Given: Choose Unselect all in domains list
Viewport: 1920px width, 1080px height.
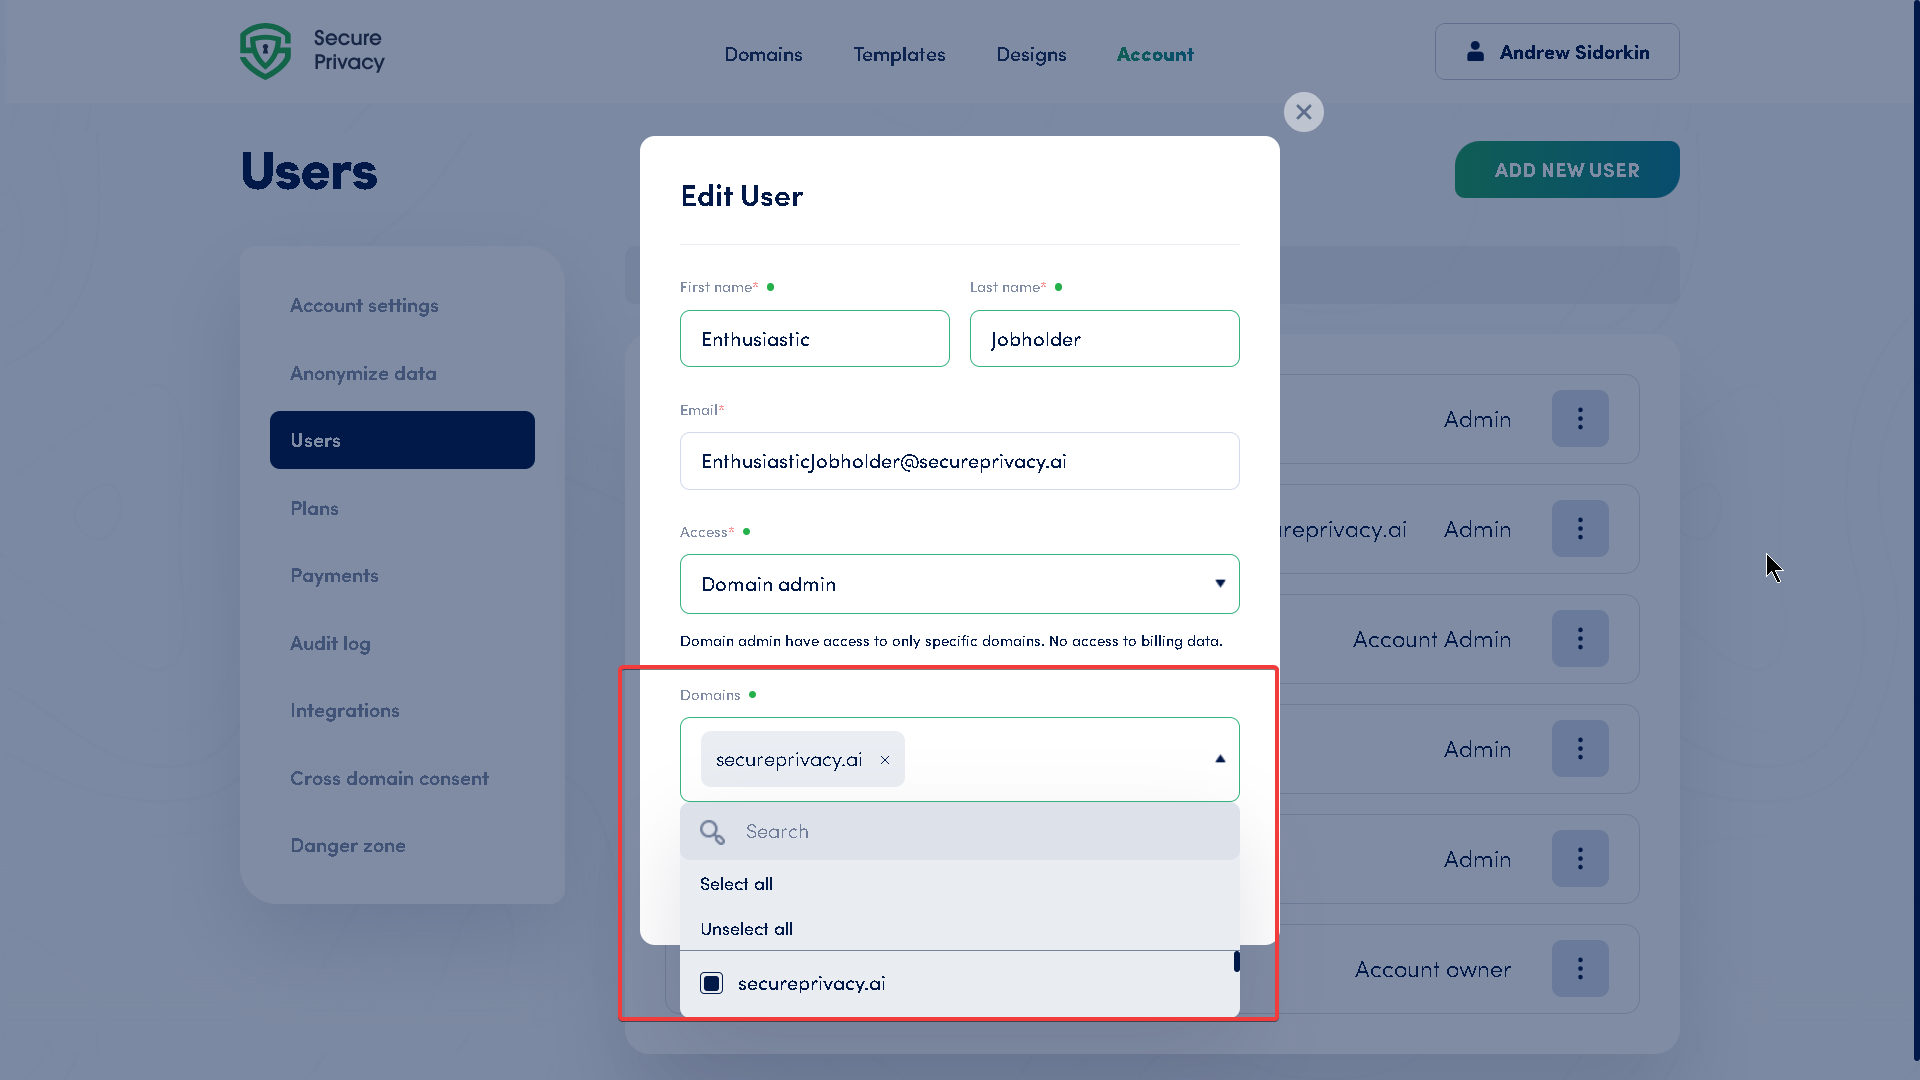Looking at the screenshot, I should pos(746,929).
